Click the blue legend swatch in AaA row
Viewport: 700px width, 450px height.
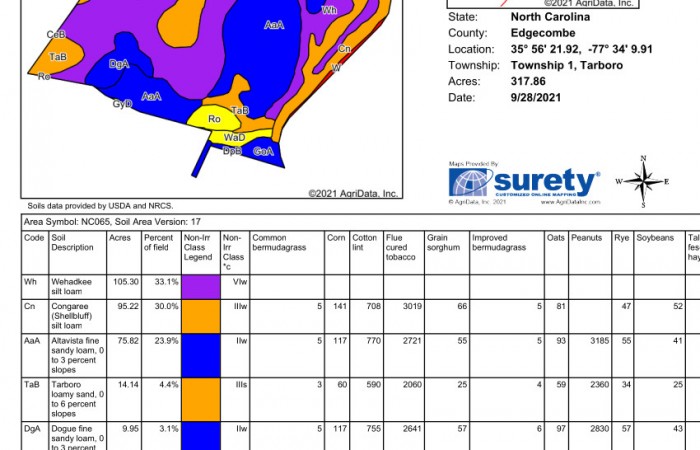(x=201, y=356)
